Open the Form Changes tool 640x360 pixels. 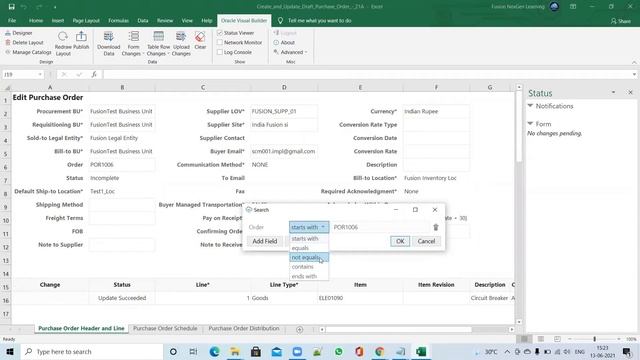point(133,43)
